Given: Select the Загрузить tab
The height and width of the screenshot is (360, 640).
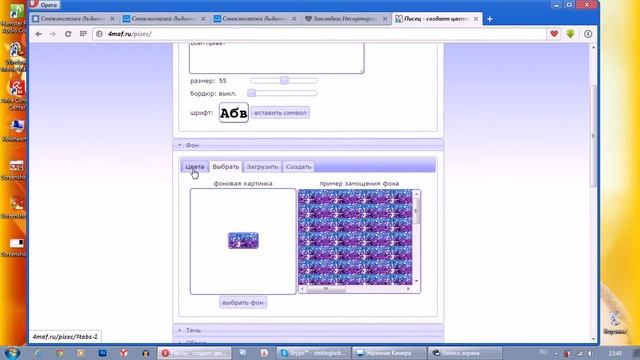Looking at the screenshot, I should tap(262, 167).
